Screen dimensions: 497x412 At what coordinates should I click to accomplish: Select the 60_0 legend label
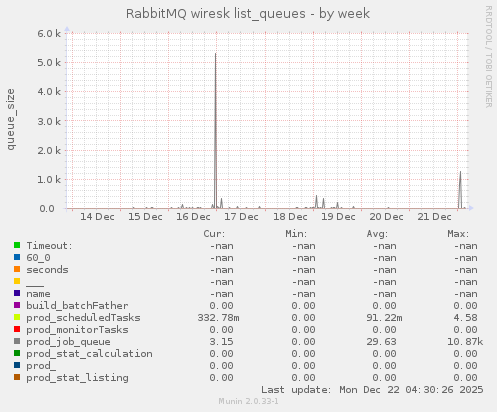[38, 258]
